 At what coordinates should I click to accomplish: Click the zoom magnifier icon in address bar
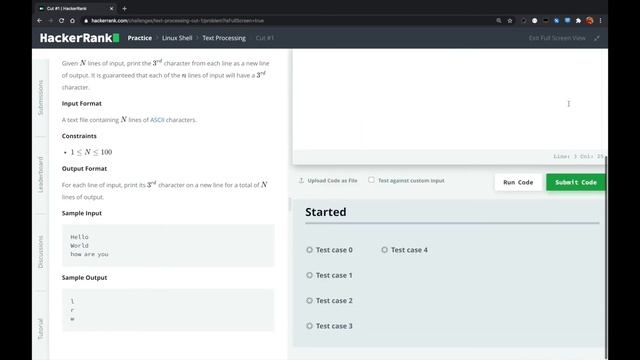(498, 20)
